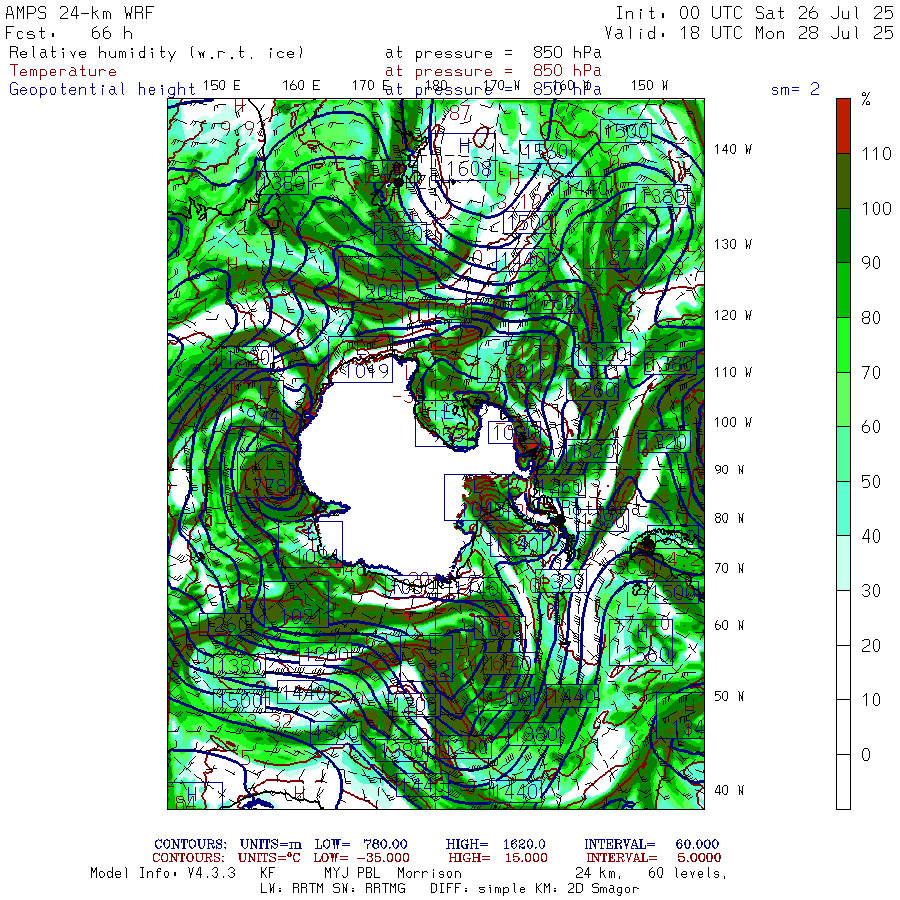Image resolution: width=900 pixels, height=900 pixels.
Task: Click the red 'LOW= -35.000' temperature value
Action: coord(362,858)
